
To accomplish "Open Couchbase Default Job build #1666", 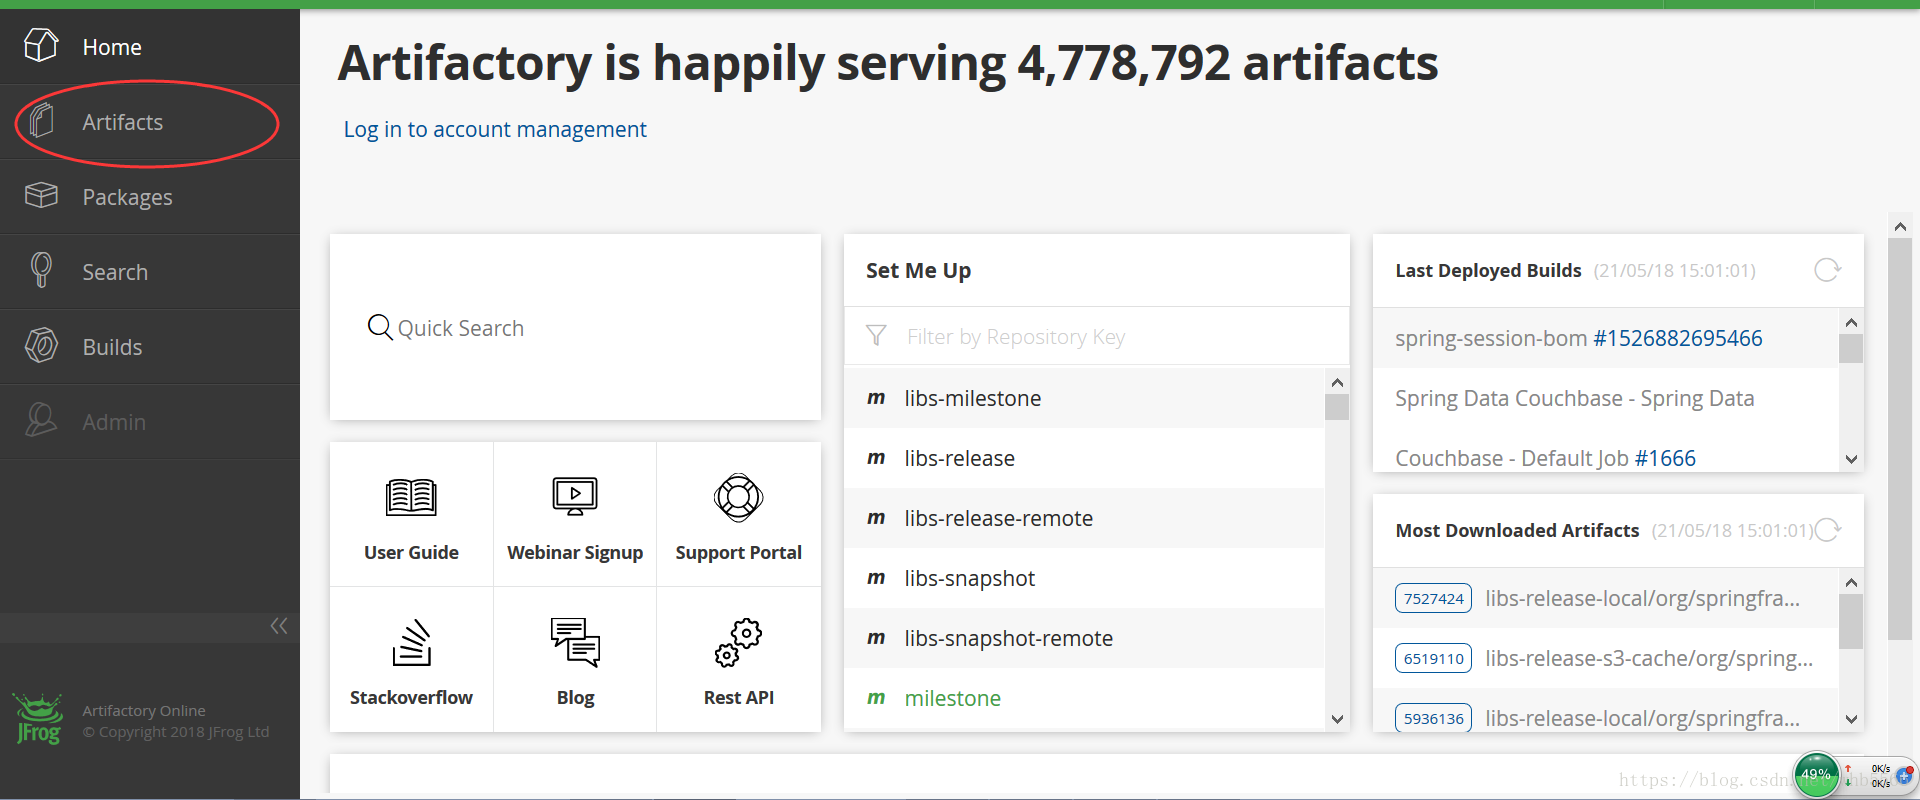I will [1665, 458].
